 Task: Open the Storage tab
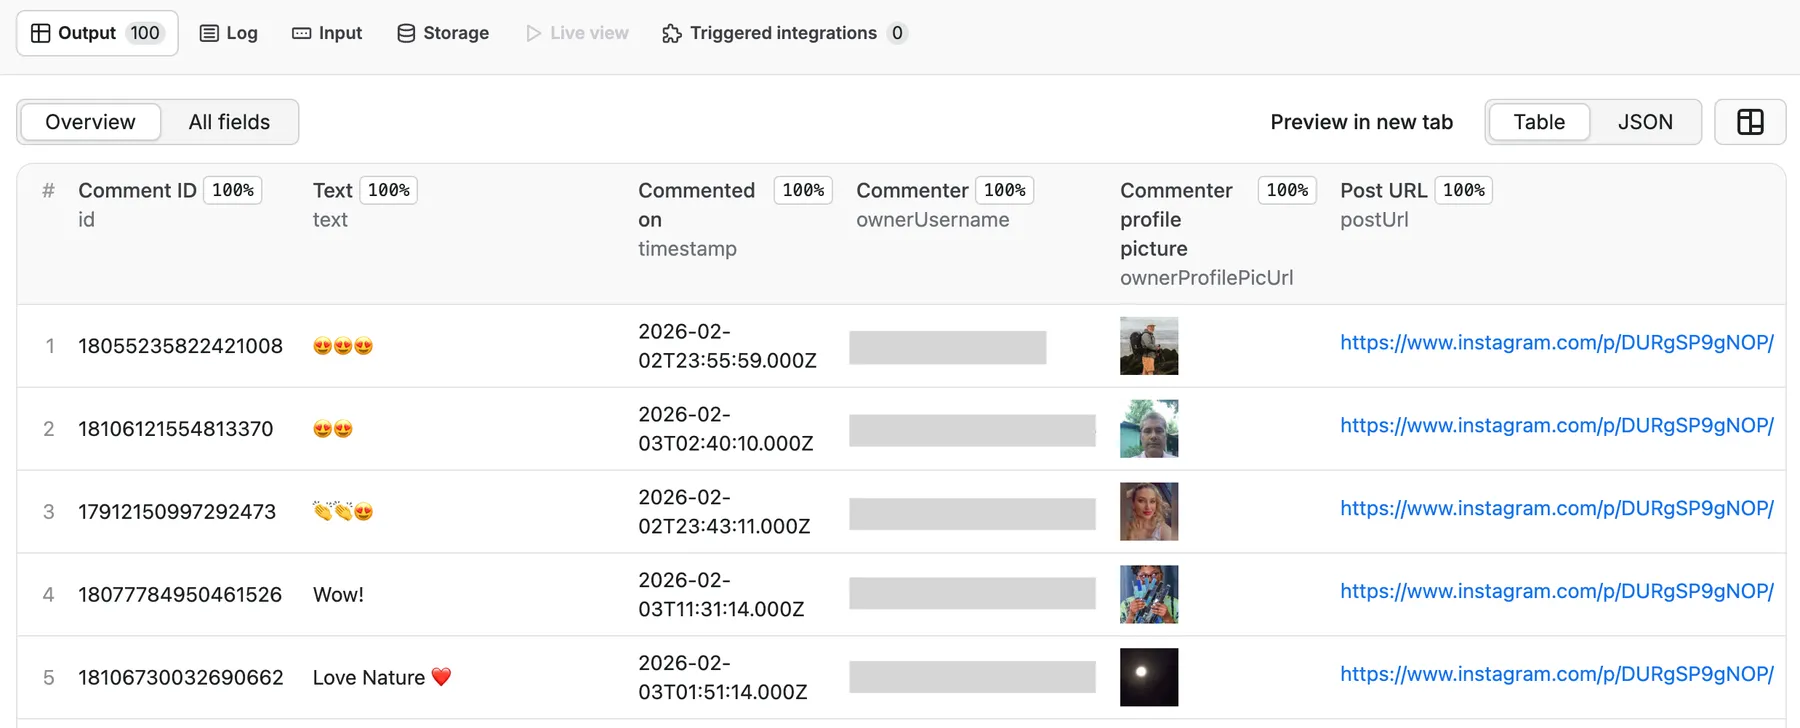[443, 33]
